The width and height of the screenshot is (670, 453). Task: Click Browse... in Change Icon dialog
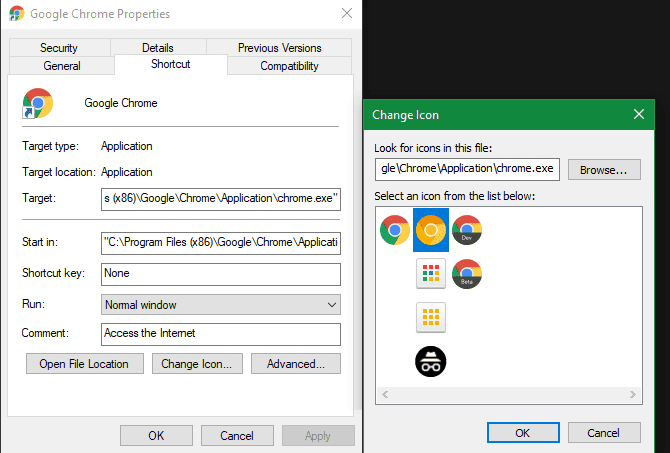pyautogui.click(x=604, y=170)
